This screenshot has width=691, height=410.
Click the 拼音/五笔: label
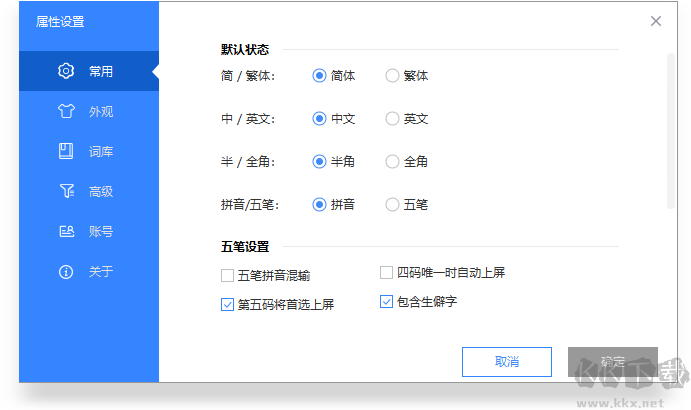pos(250,205)
